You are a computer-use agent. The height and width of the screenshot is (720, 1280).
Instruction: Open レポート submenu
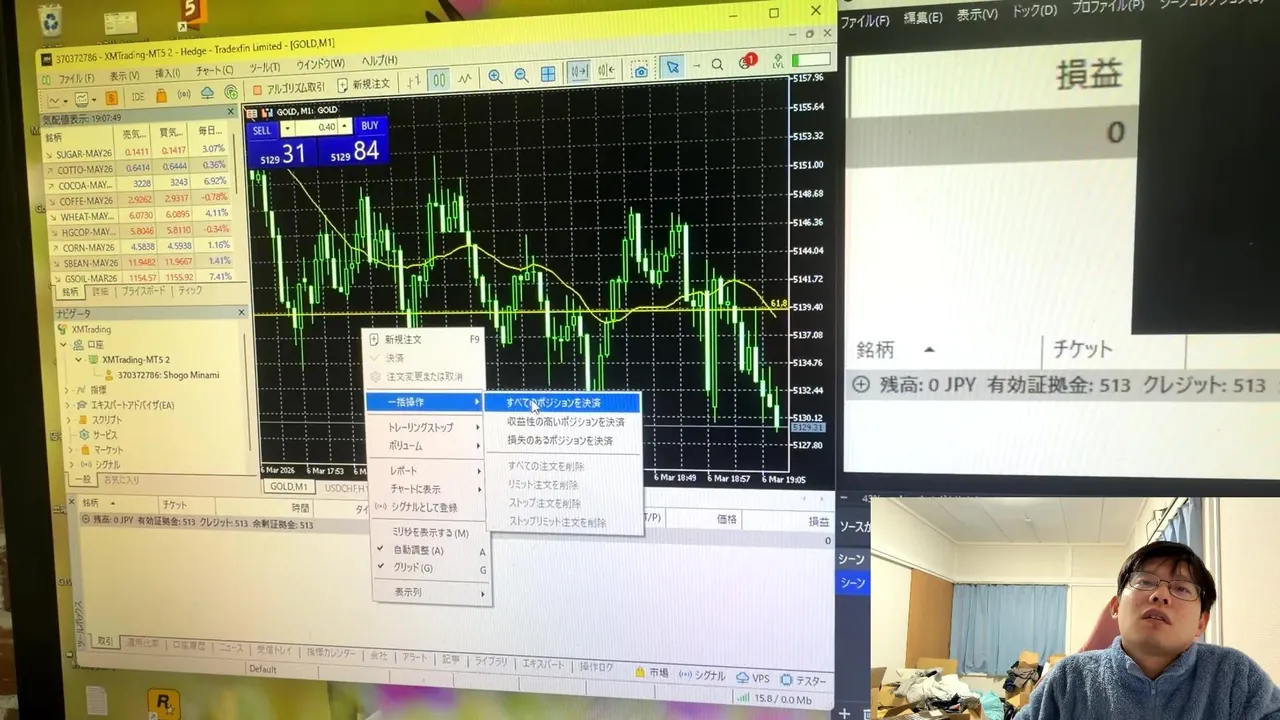(x=428, y=471)
